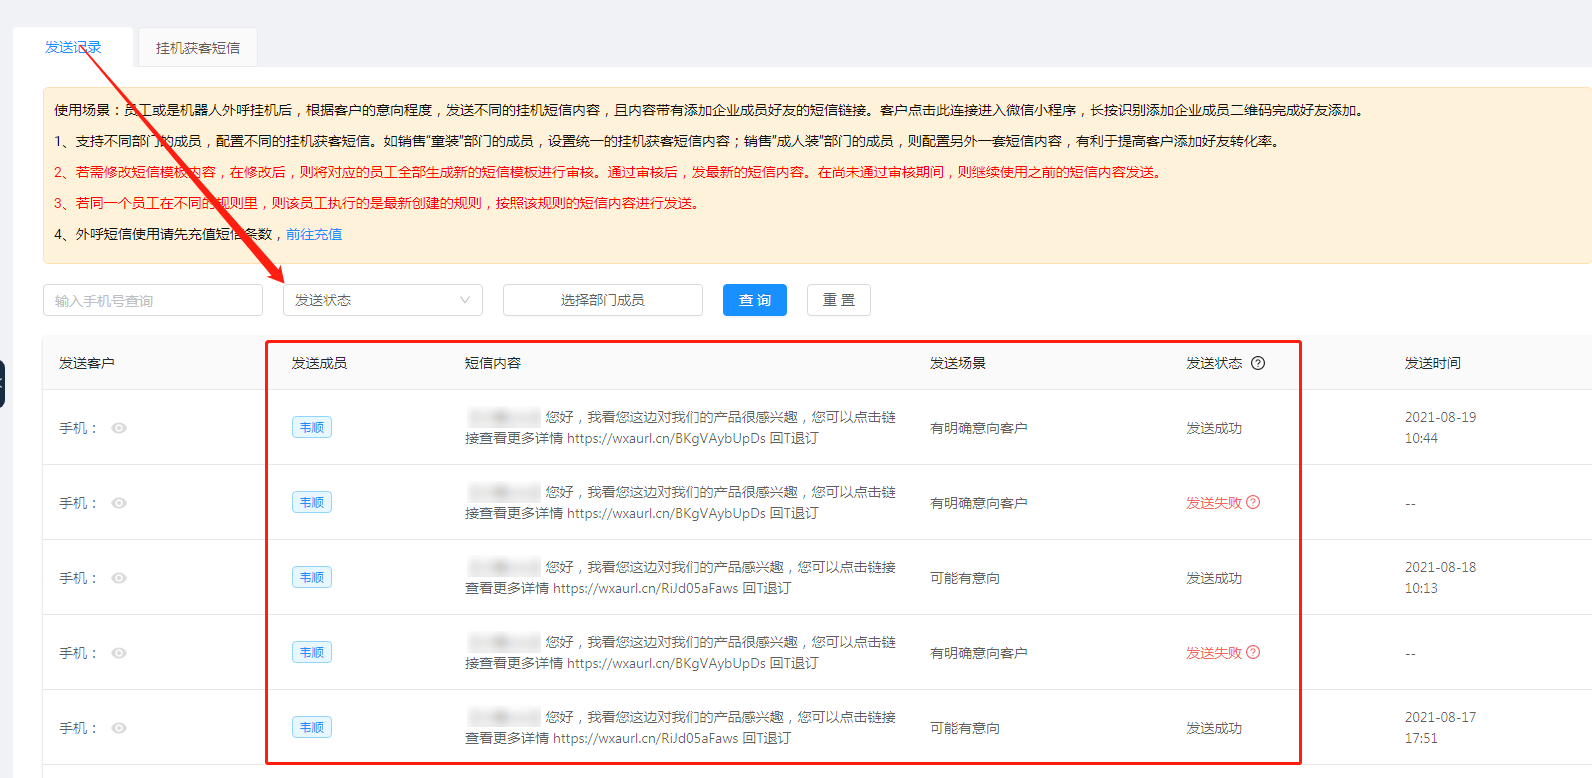Click the 发送成员 column header

pos(319,363)
